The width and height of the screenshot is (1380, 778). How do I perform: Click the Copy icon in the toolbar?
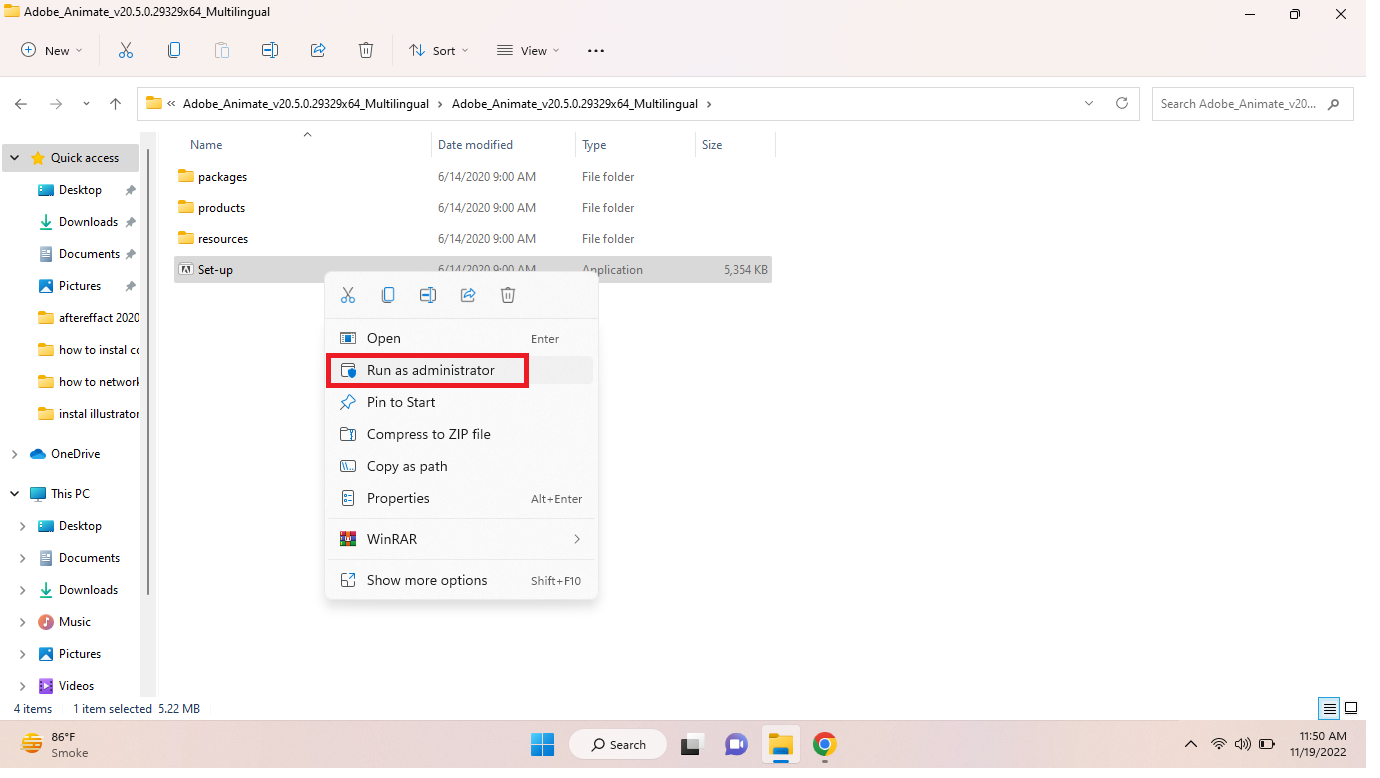pyautogui.click(x=174, y=50)
